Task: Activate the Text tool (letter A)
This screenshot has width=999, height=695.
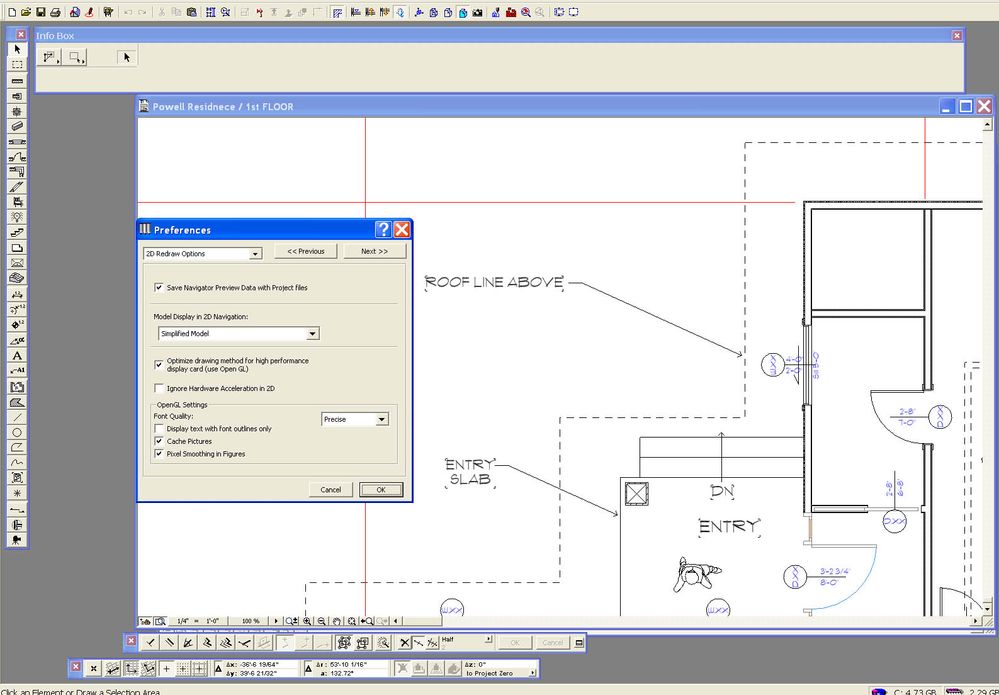Action: [18, 355]
